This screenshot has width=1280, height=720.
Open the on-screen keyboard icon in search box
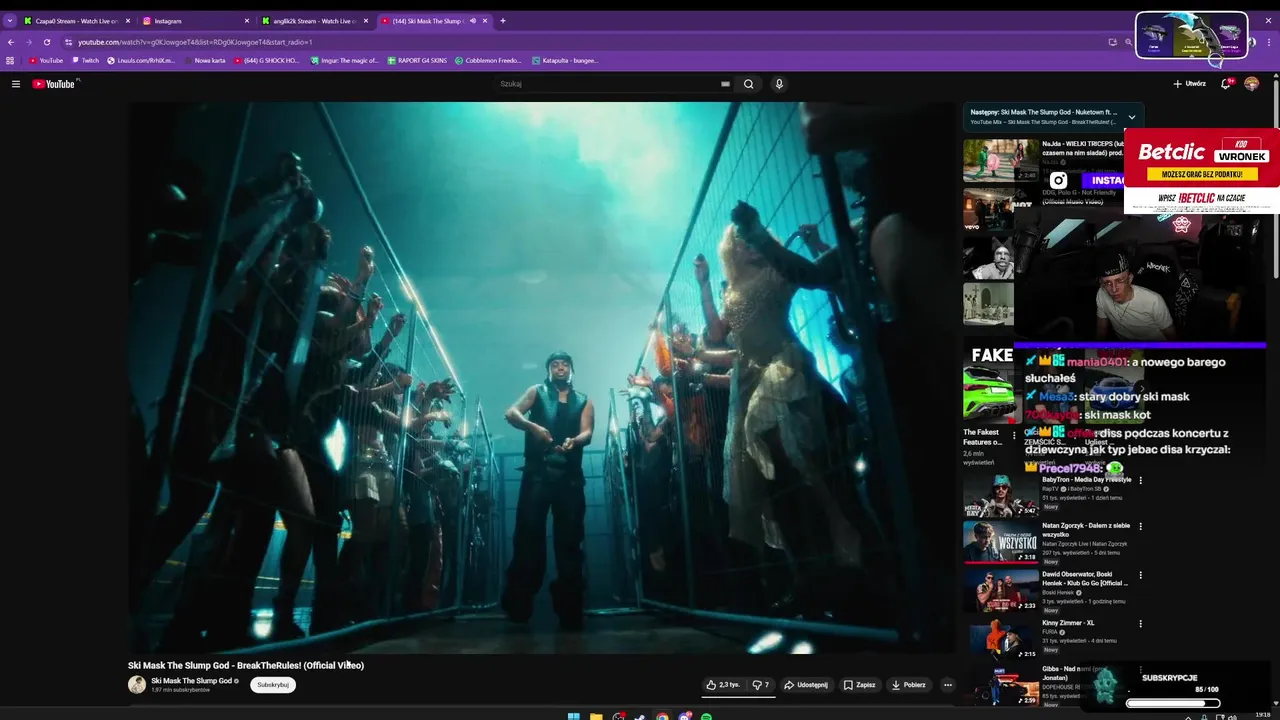point(725,84)
